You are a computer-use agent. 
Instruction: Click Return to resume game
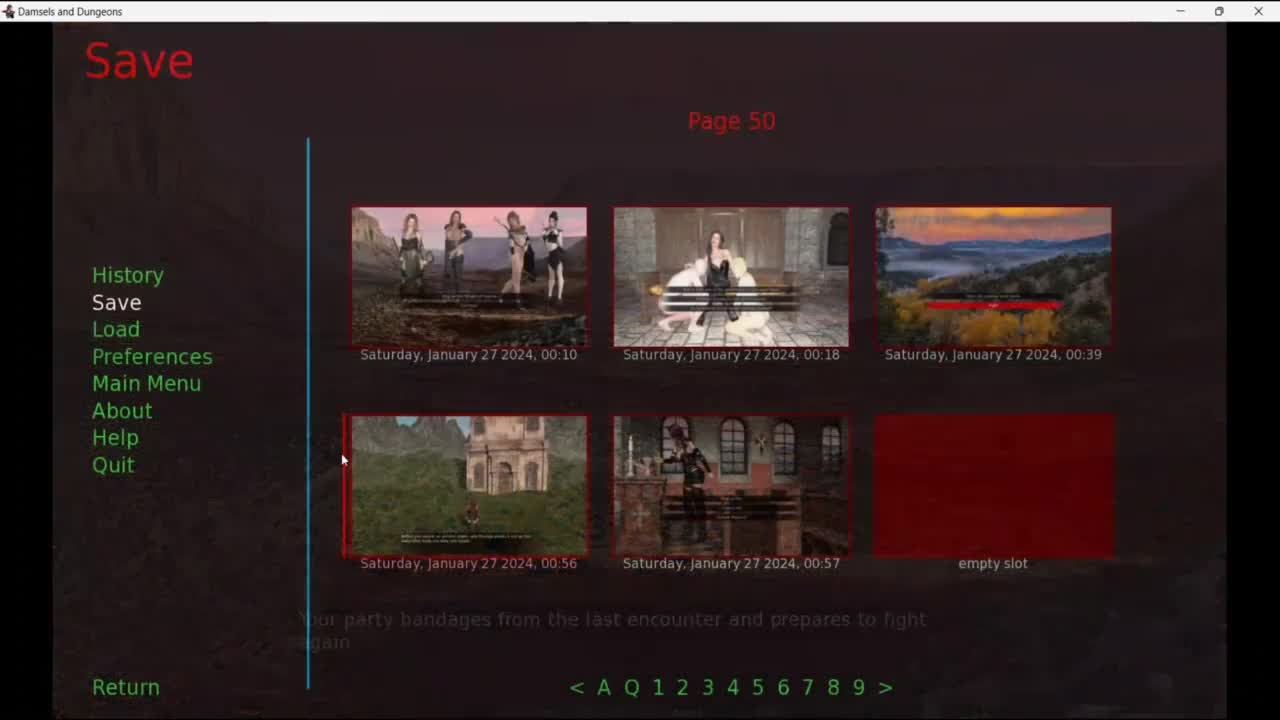[x=126, y=687]
